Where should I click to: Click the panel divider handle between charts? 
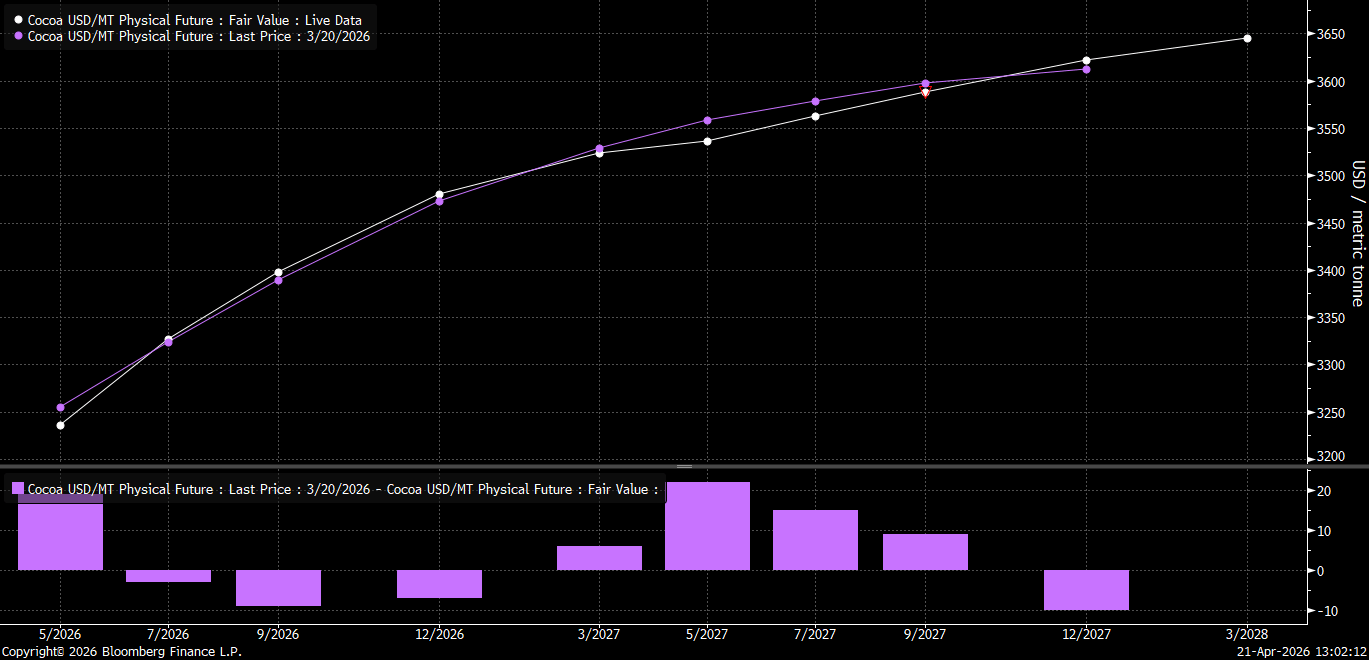(684, 466)
